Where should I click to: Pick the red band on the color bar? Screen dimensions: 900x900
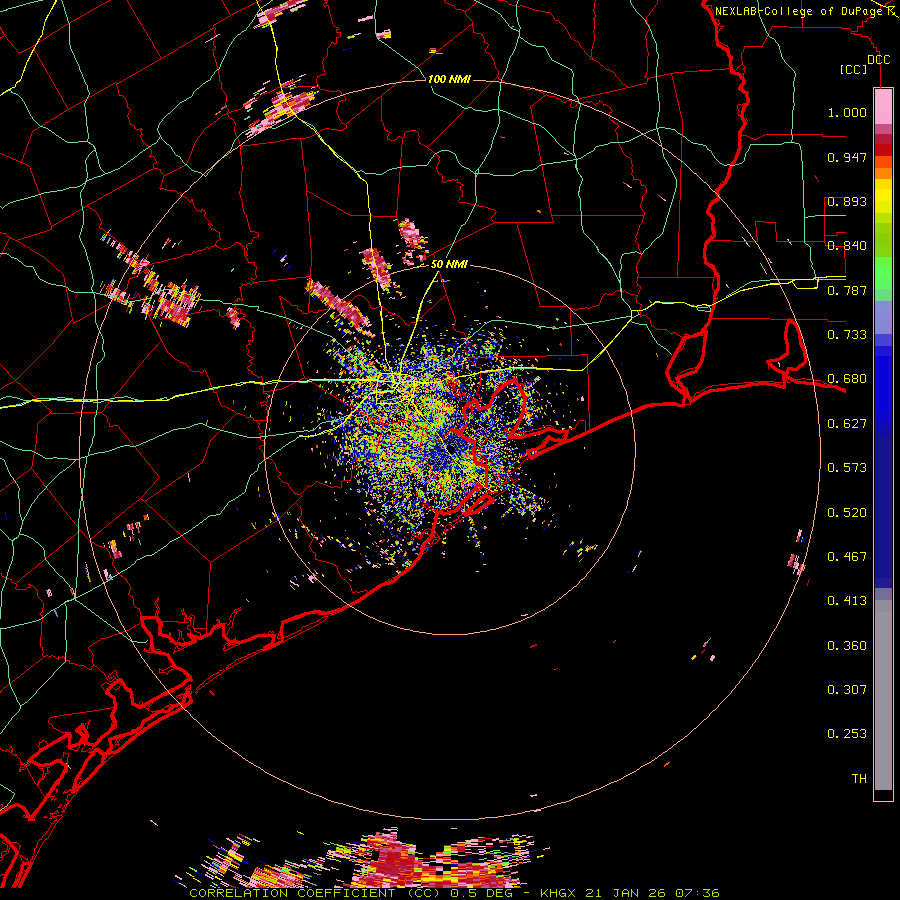883,150
